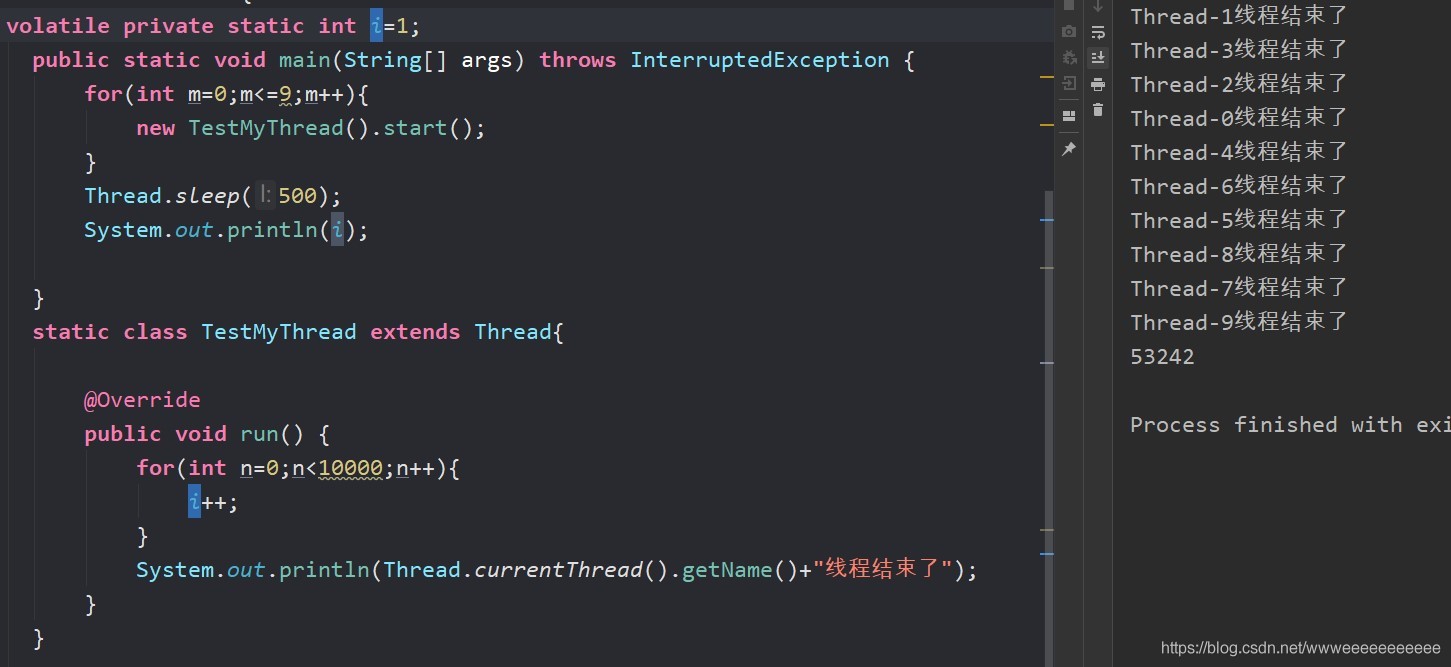Click console line Thread-7线程结束了
Image resolution: width=1451 pixels, height=667 pixels.
pos(1239,288)
